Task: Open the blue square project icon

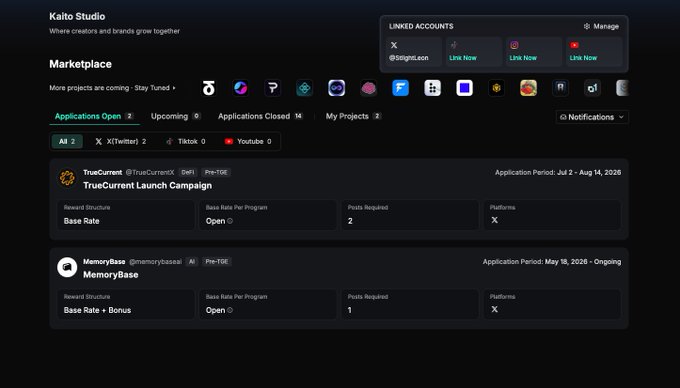Action: (x=464, y=88)
